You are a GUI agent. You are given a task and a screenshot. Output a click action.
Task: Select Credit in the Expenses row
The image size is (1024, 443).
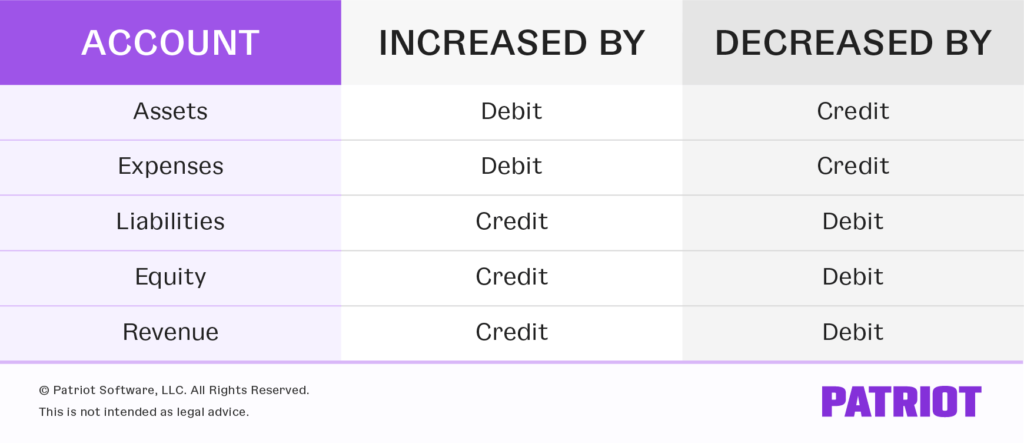(x=853, y=166)
